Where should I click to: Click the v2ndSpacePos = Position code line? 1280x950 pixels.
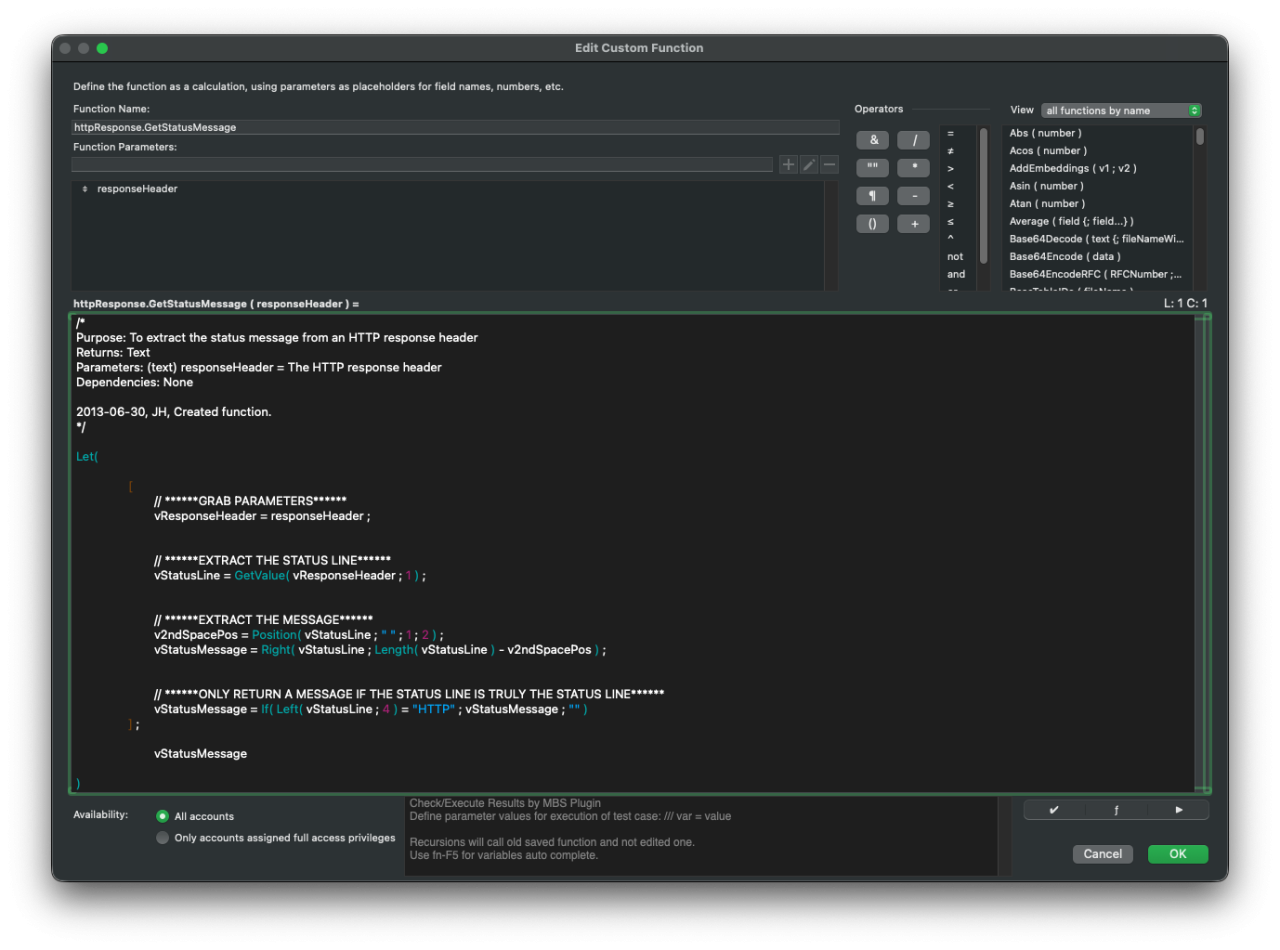pos(298,635)
